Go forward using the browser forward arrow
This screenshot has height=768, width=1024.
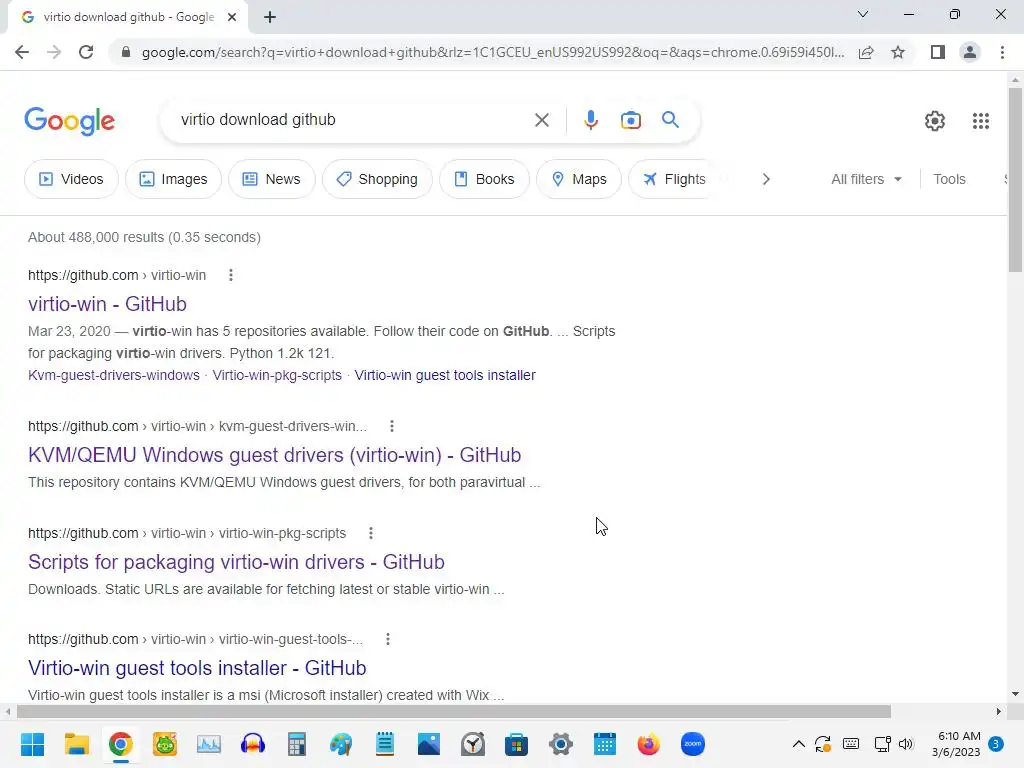(x=54, y=52)
